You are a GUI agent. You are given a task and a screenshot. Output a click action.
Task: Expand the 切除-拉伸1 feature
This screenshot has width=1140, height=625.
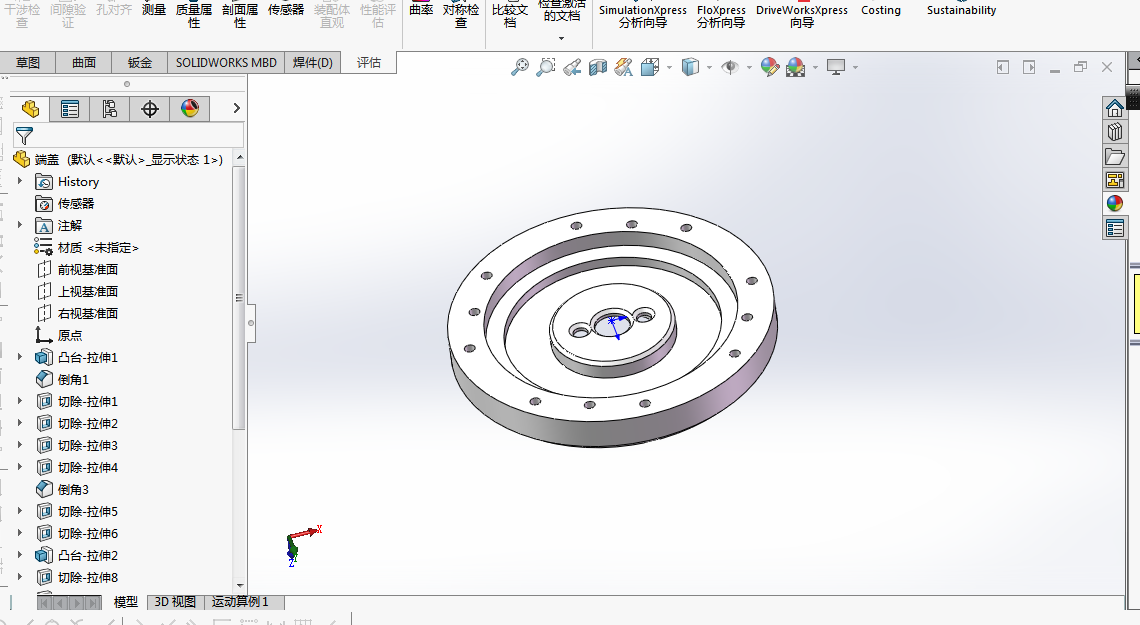[x=20, y=401]
